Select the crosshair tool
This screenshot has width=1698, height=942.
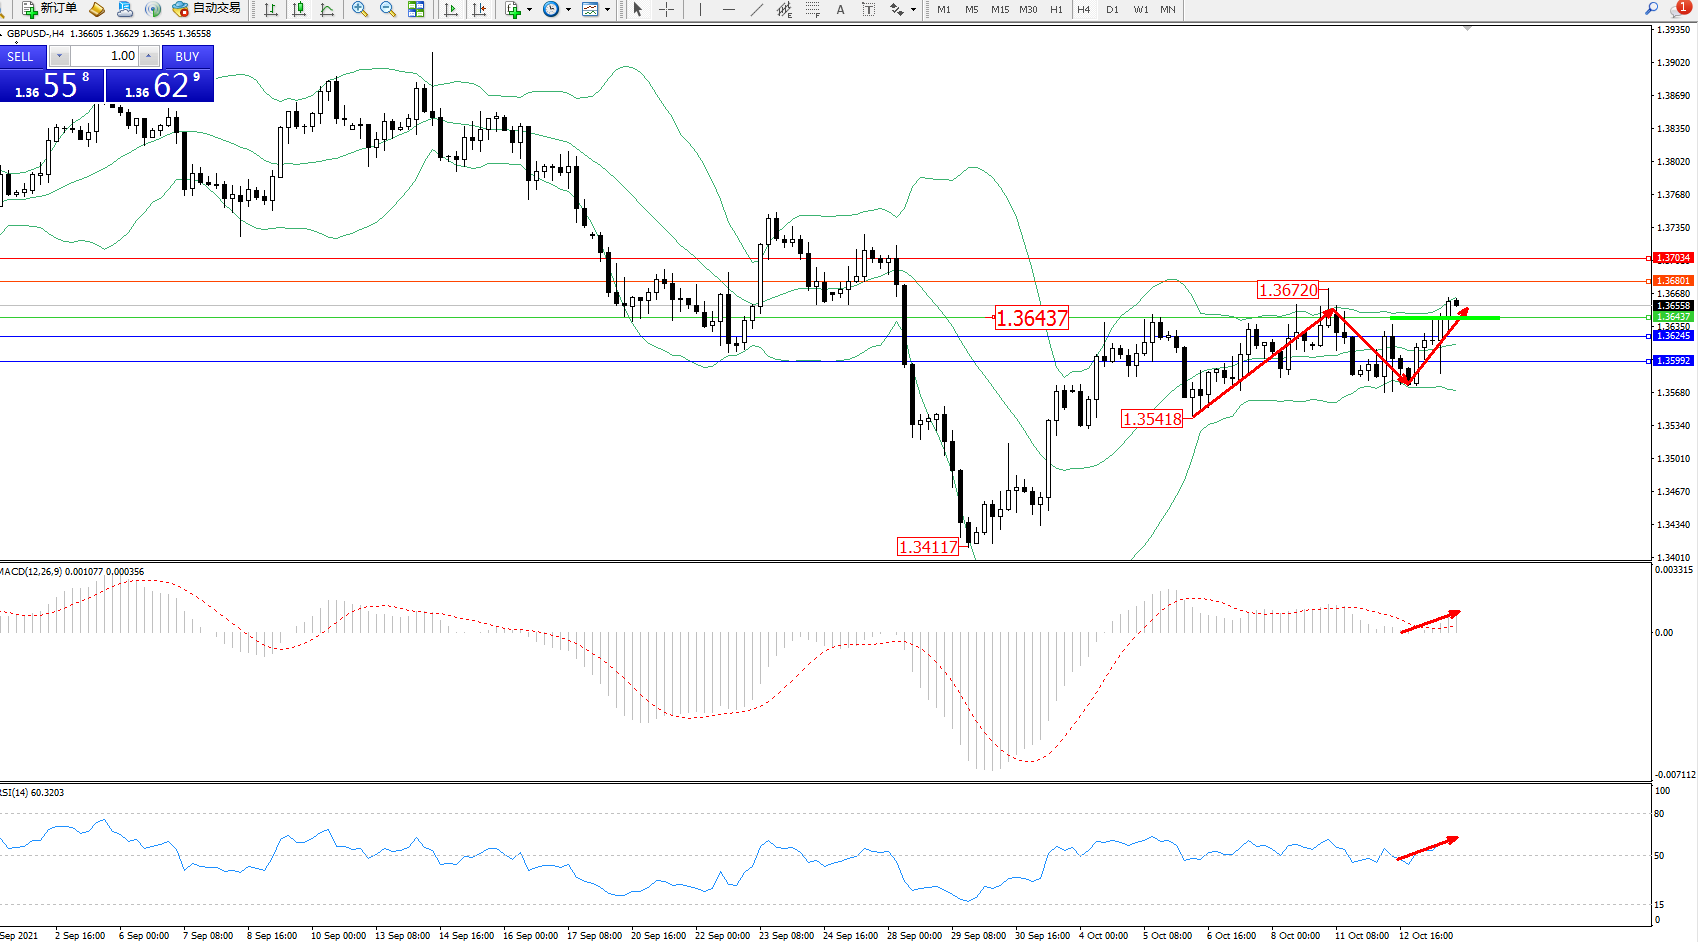click(x=667, y=9)
